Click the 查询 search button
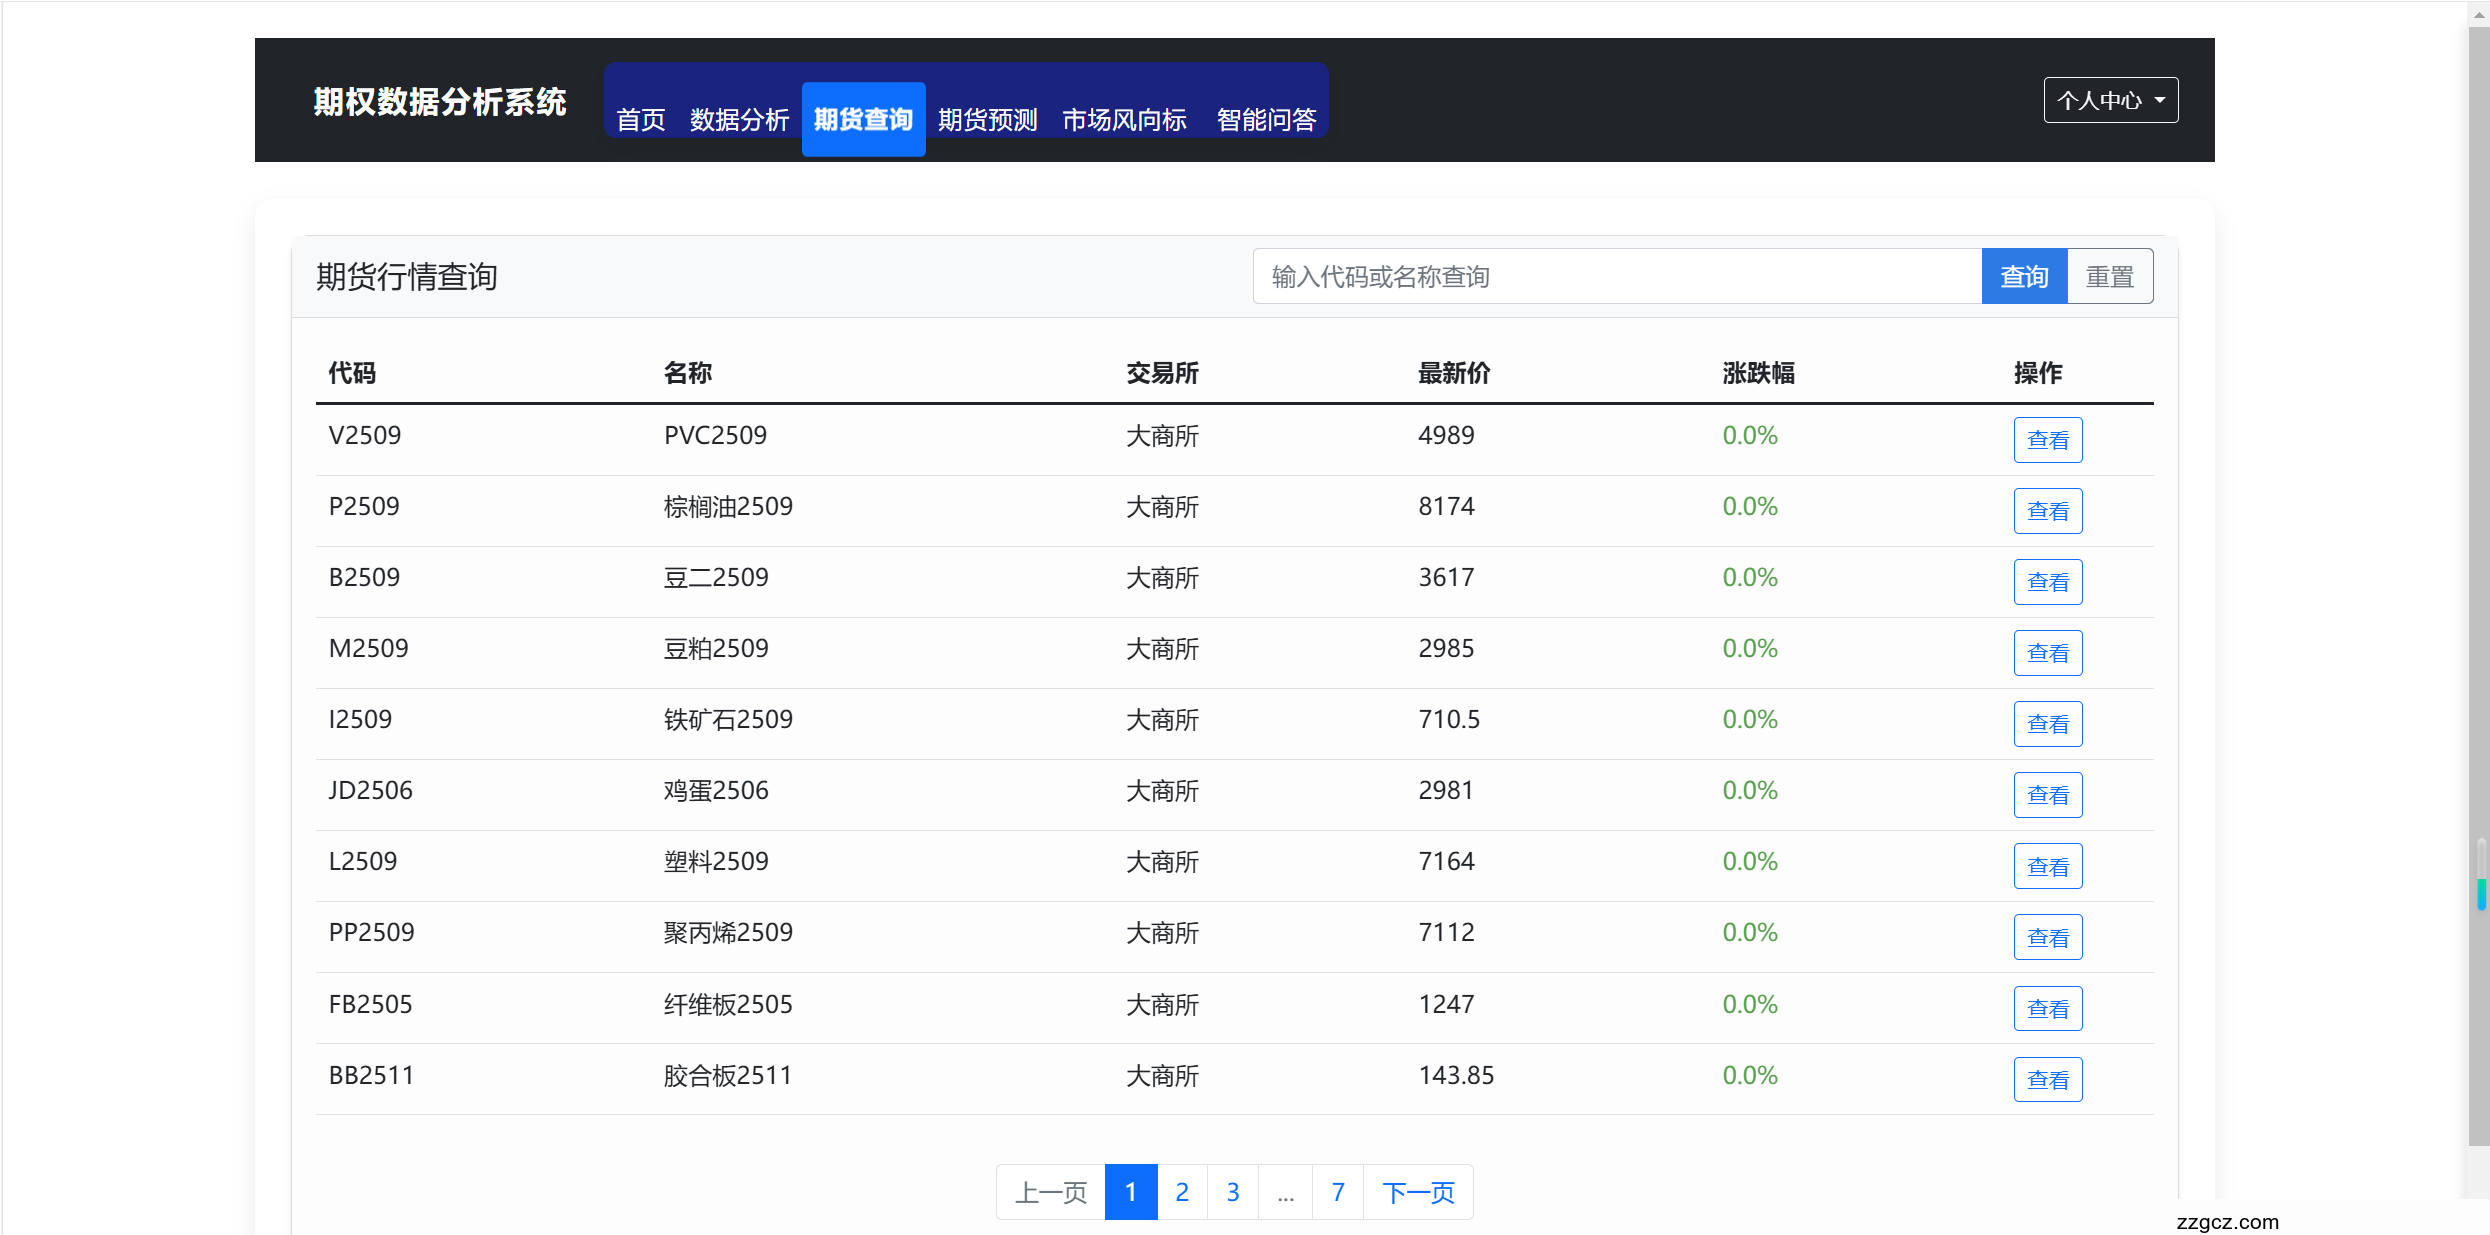The image size is (2490, 1235). 2024,276
